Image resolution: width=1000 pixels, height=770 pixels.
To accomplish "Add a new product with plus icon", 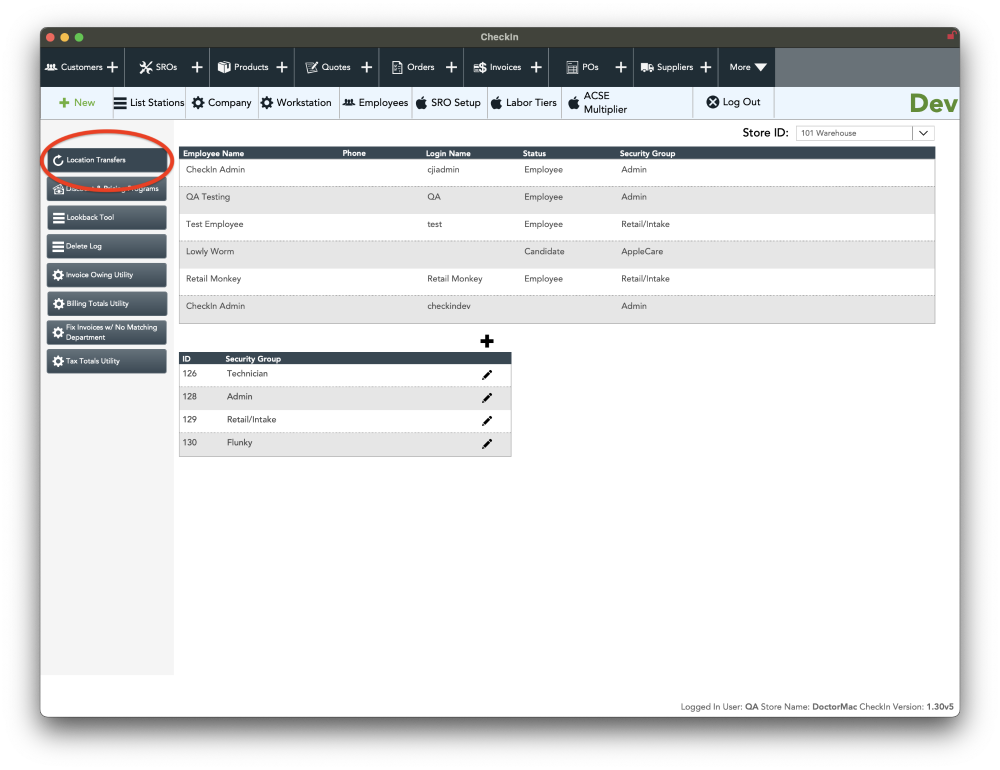I will [282, 67].
